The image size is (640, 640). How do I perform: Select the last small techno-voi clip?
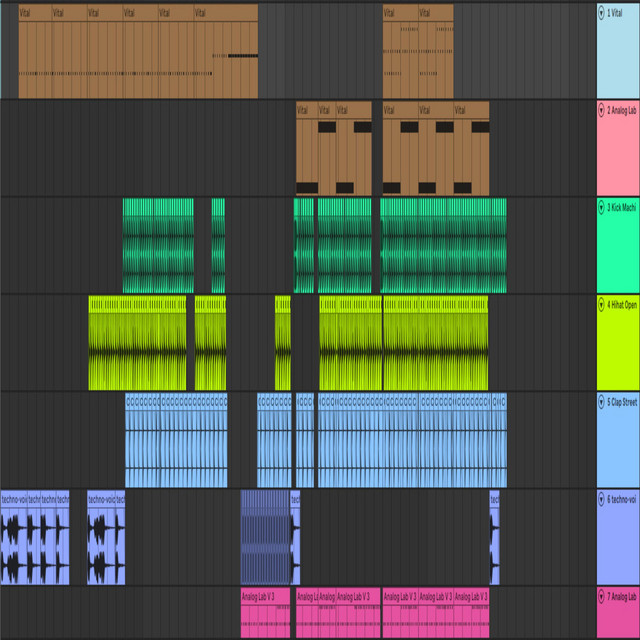(x=494, y=538)
